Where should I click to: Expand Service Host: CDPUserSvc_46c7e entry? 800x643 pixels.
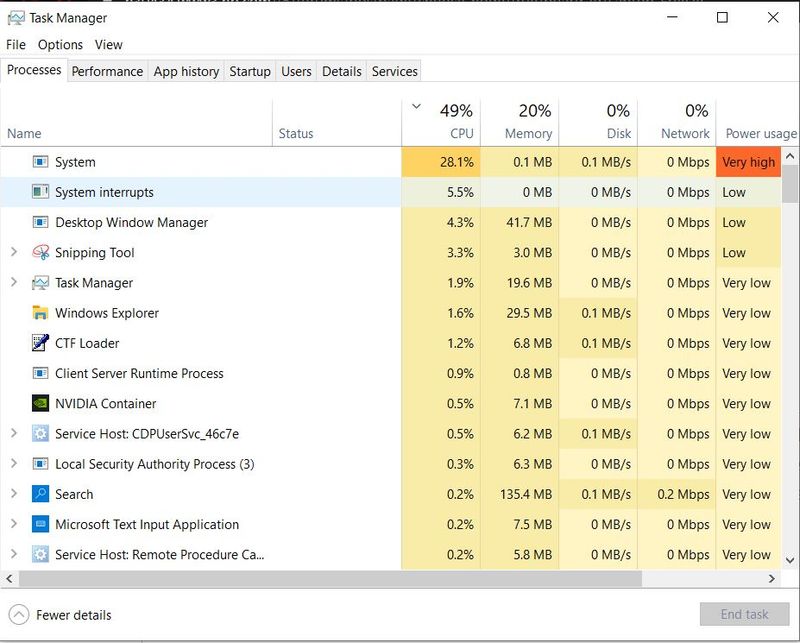click(13, 434)
